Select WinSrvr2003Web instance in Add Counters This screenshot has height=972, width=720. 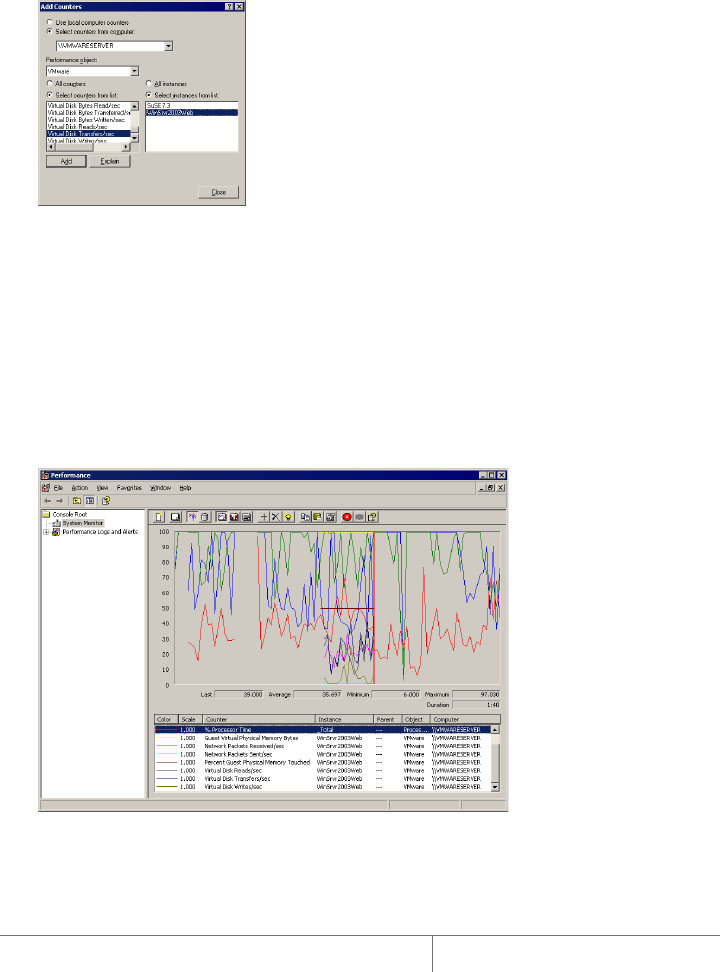191,113
